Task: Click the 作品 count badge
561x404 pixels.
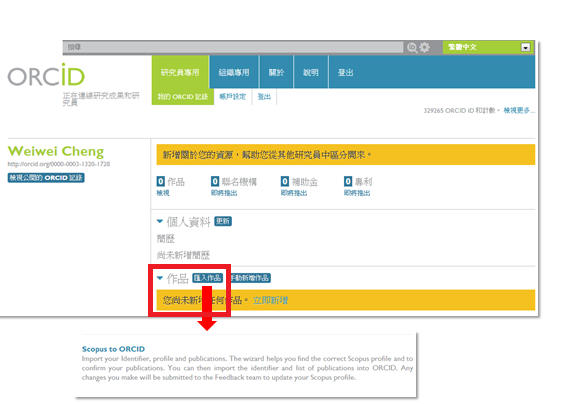Action: coord(161,181)
